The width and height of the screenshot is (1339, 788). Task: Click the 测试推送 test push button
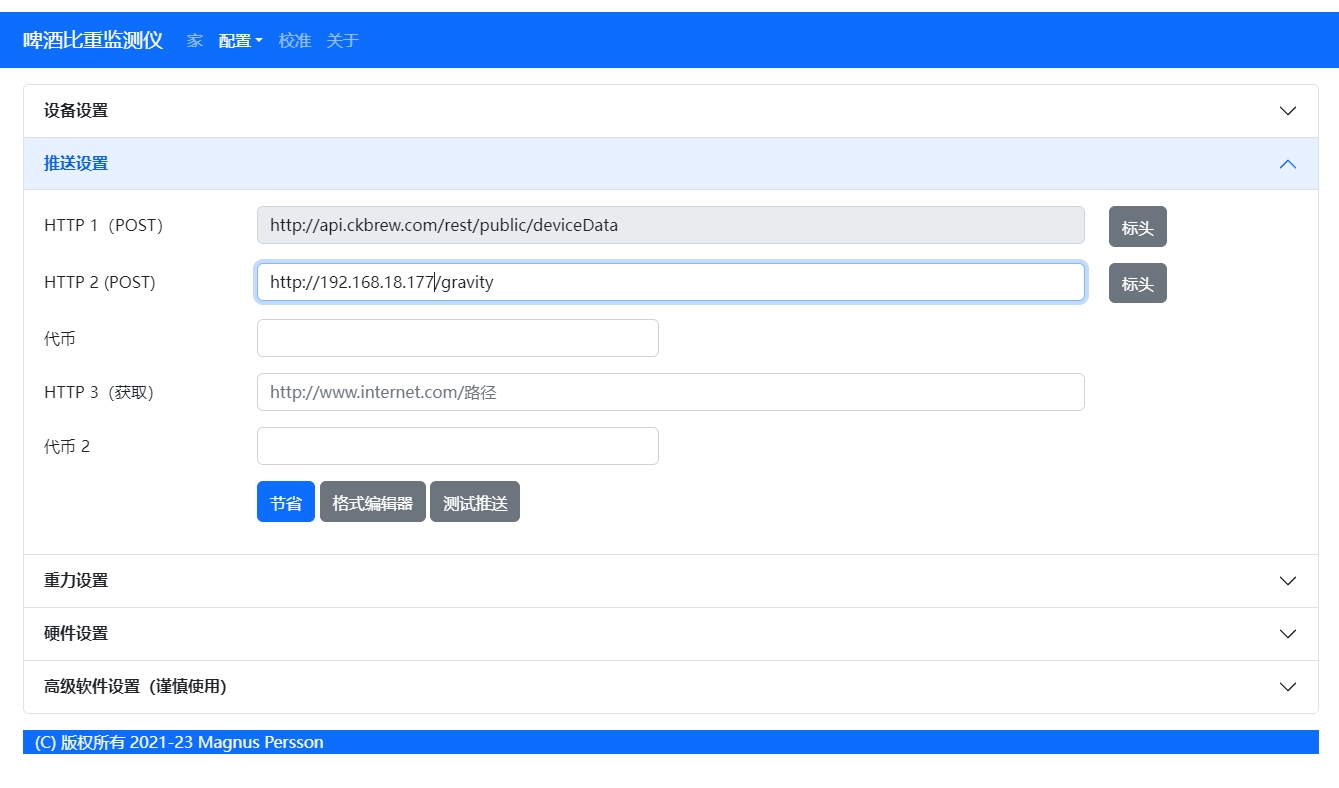475,502
